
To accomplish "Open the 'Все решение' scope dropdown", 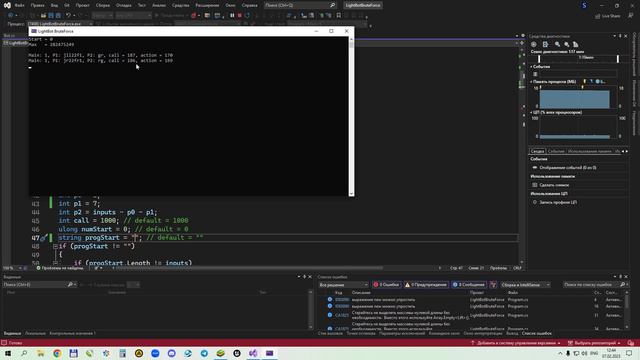I will pyautogui.click(x=344, y=284).
